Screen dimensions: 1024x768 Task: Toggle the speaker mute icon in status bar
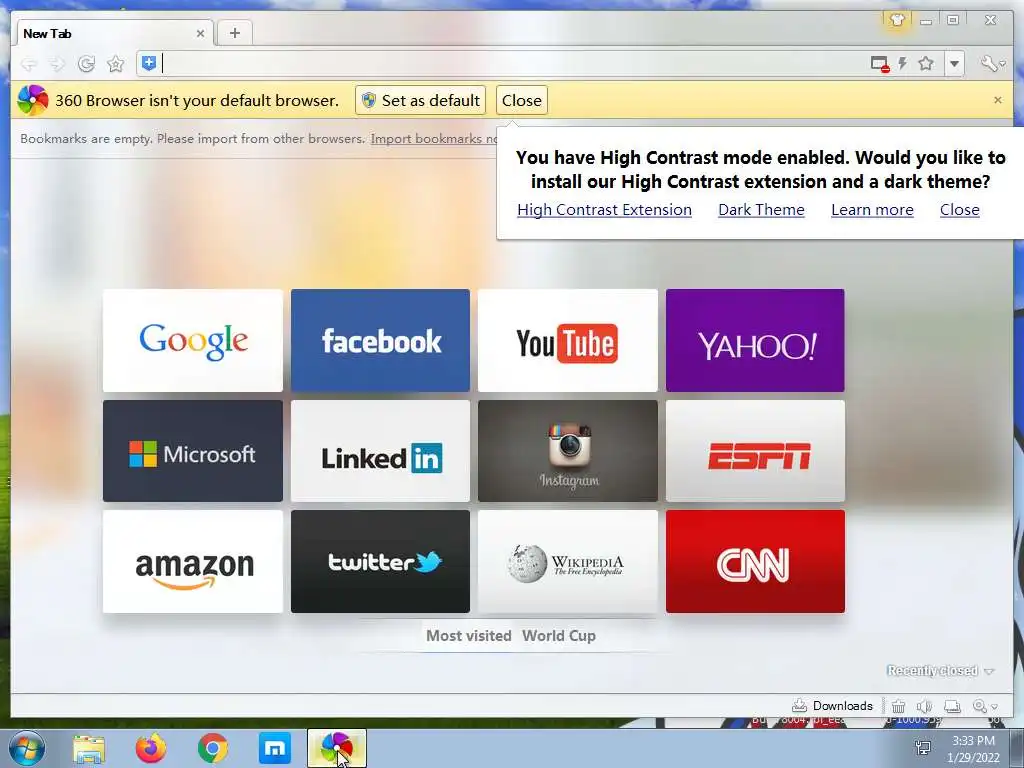[924, 706]
